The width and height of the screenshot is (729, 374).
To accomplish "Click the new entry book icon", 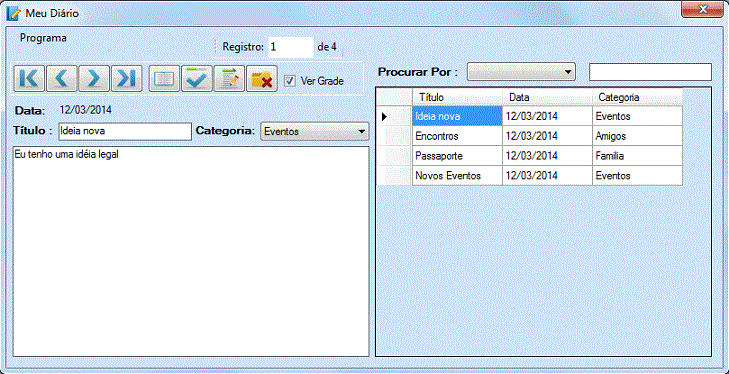I will tap(164, 78).
